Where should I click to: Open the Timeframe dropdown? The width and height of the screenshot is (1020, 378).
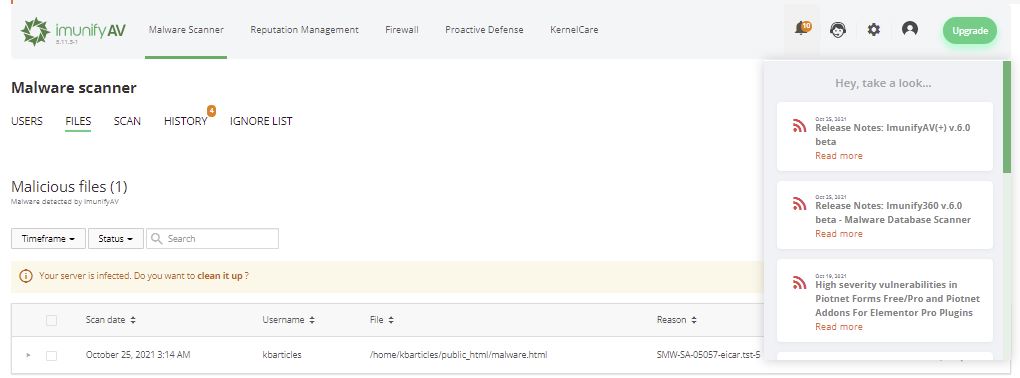48,239
